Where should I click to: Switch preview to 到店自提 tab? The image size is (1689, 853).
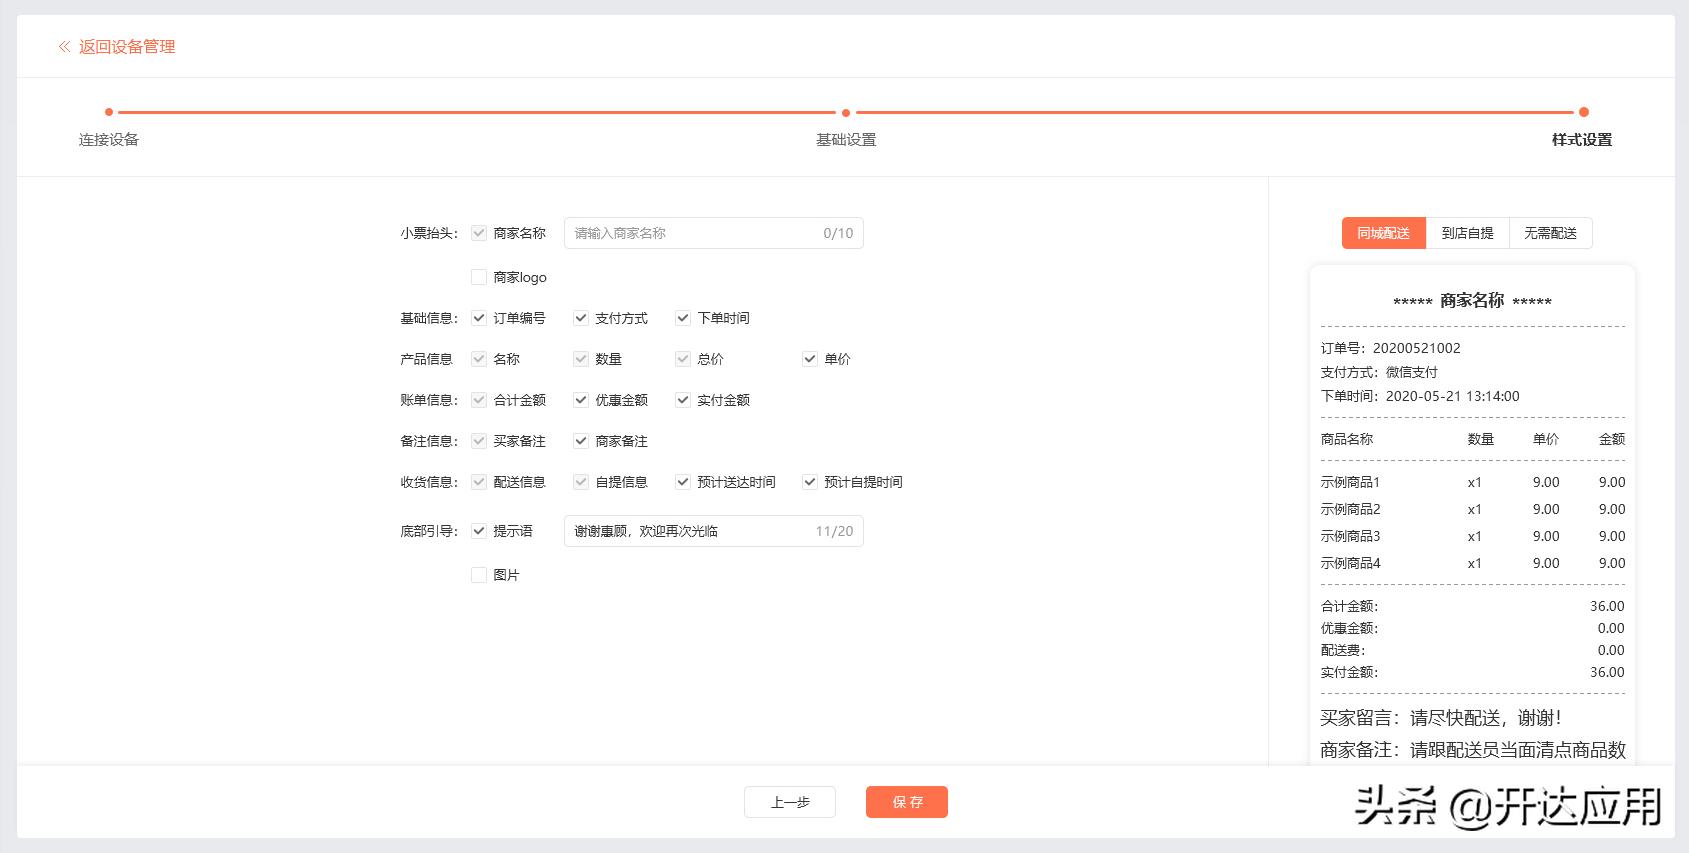(x=1468, y=233)
